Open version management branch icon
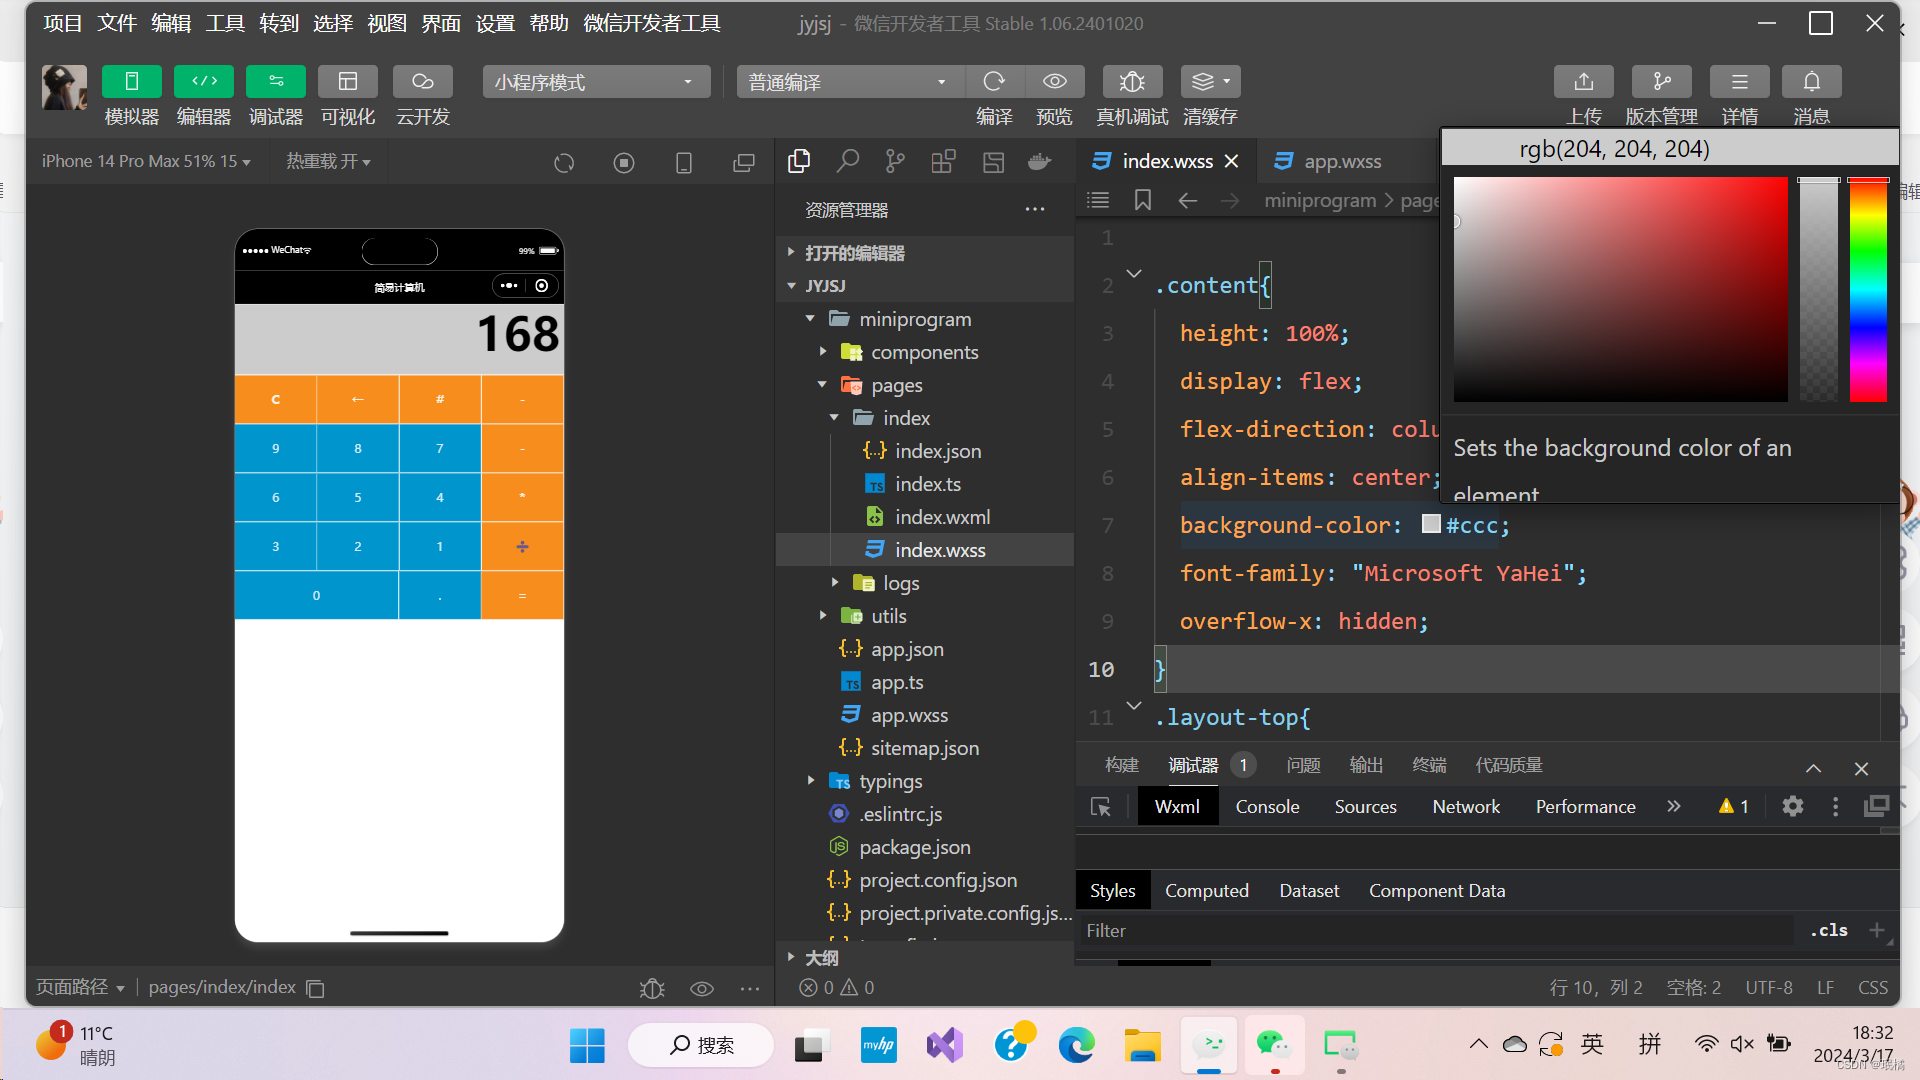The width and height of the screenshot is (1920, 1080). pyautogui.click(x=1661, y=82)
